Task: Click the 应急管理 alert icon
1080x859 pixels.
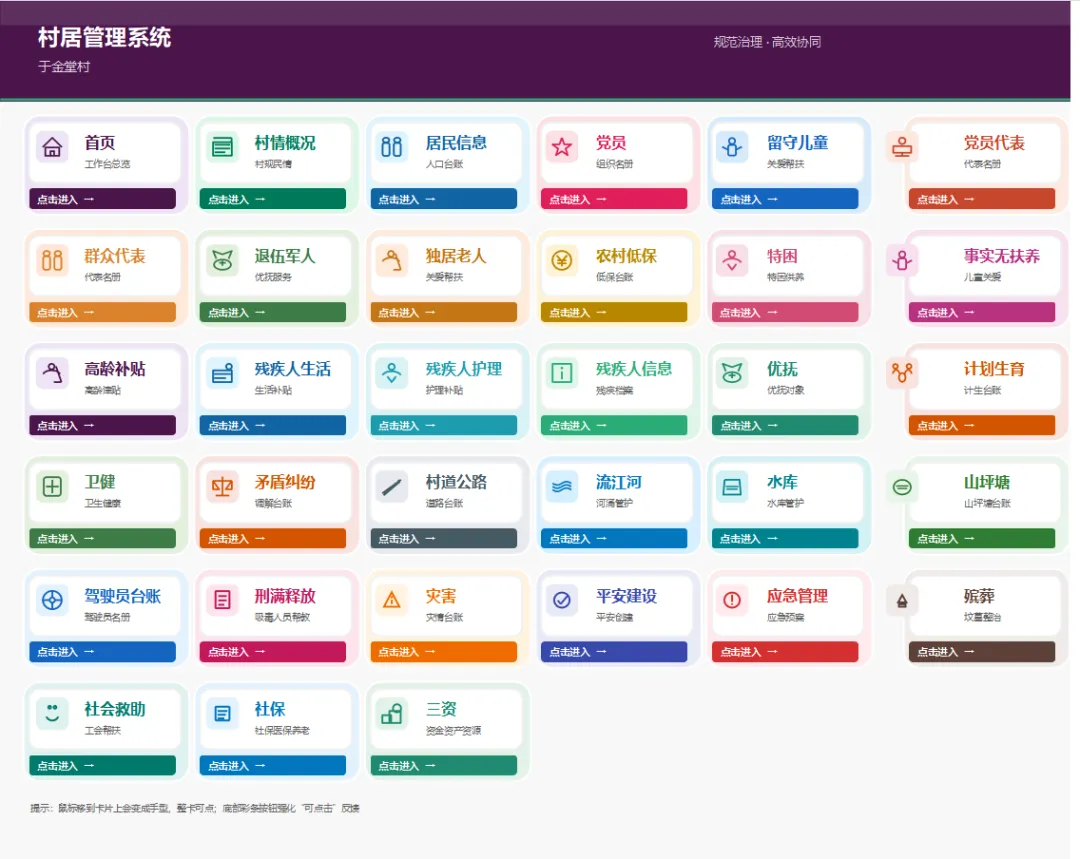Action: click(732, 600)
